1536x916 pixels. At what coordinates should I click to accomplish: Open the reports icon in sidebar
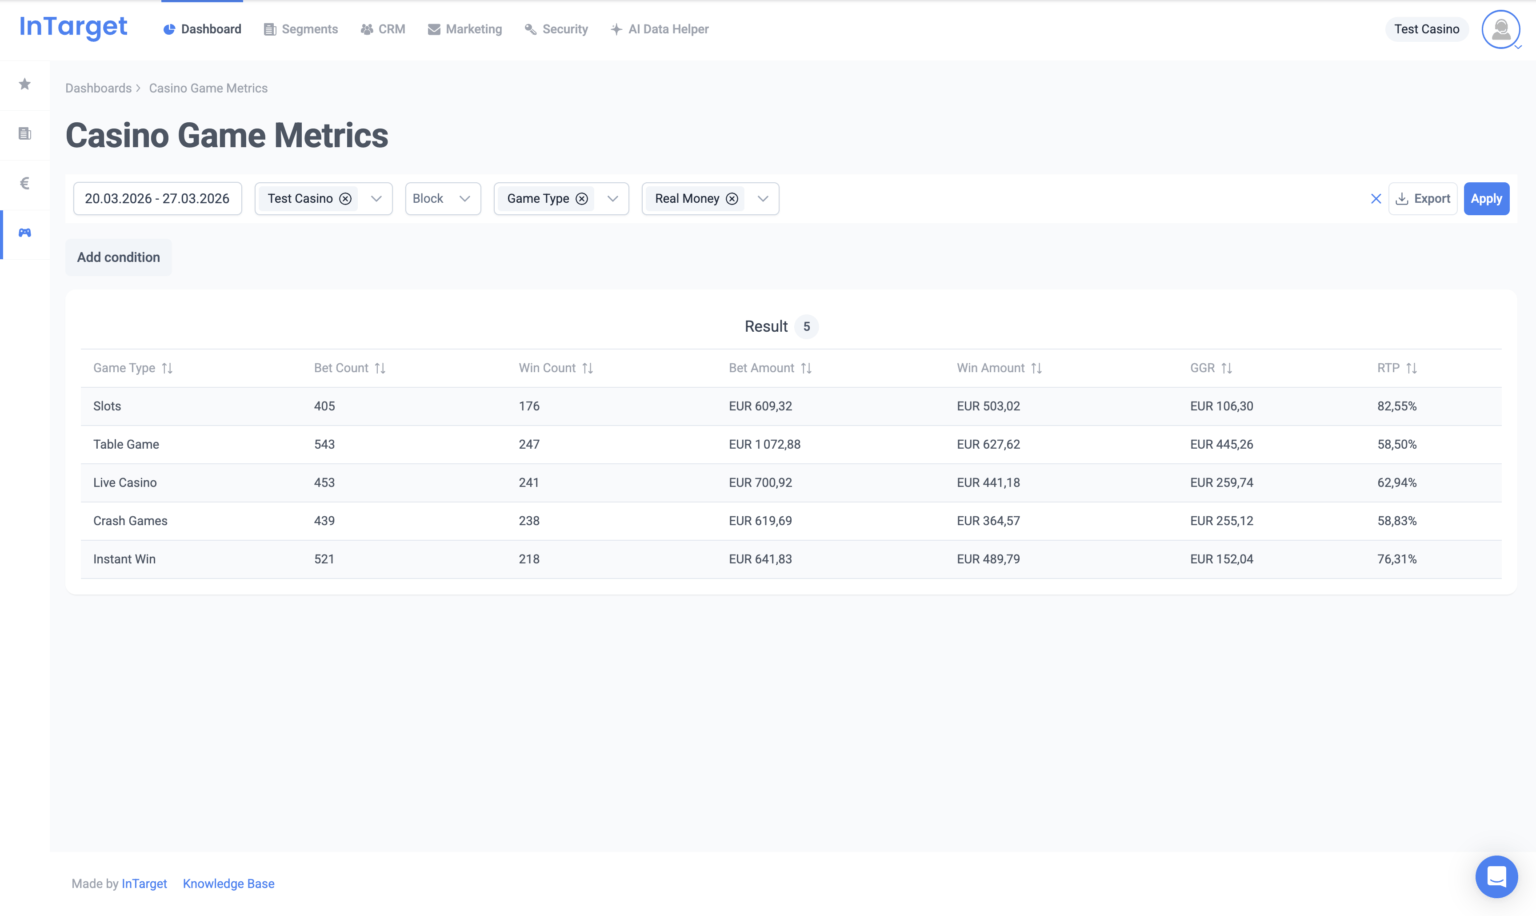25,133
